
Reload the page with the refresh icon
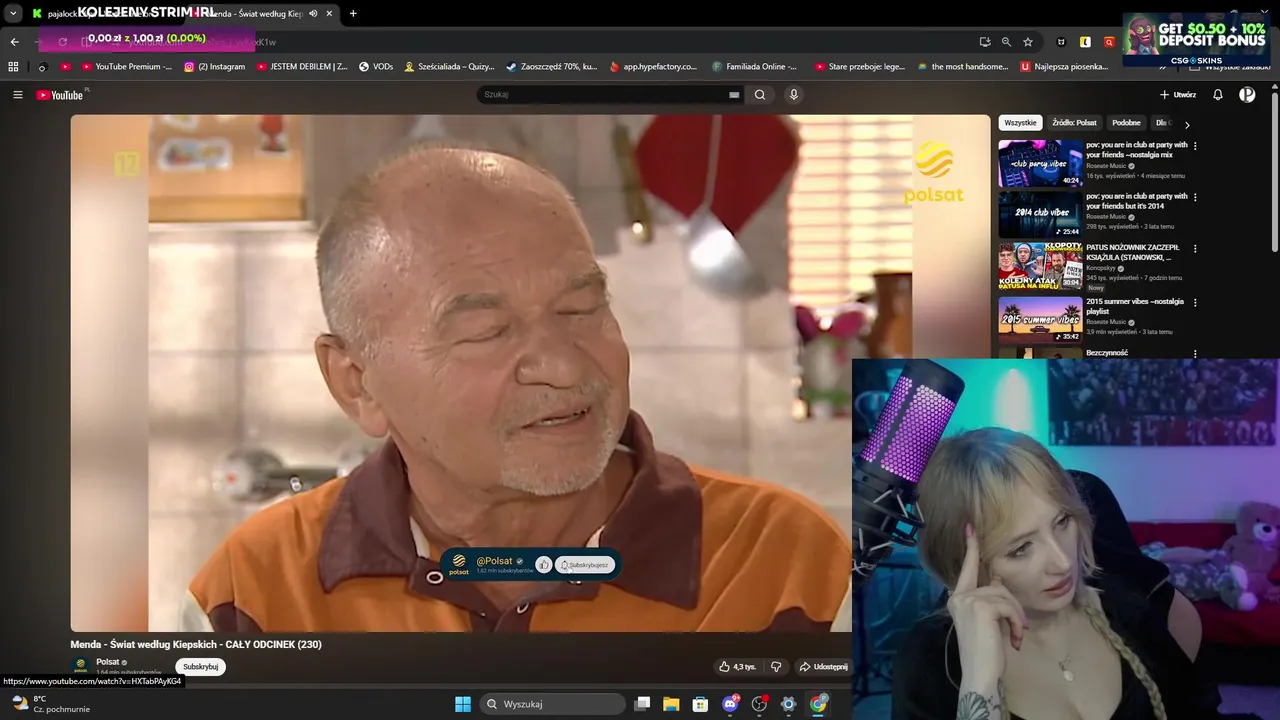pos(62,42)
